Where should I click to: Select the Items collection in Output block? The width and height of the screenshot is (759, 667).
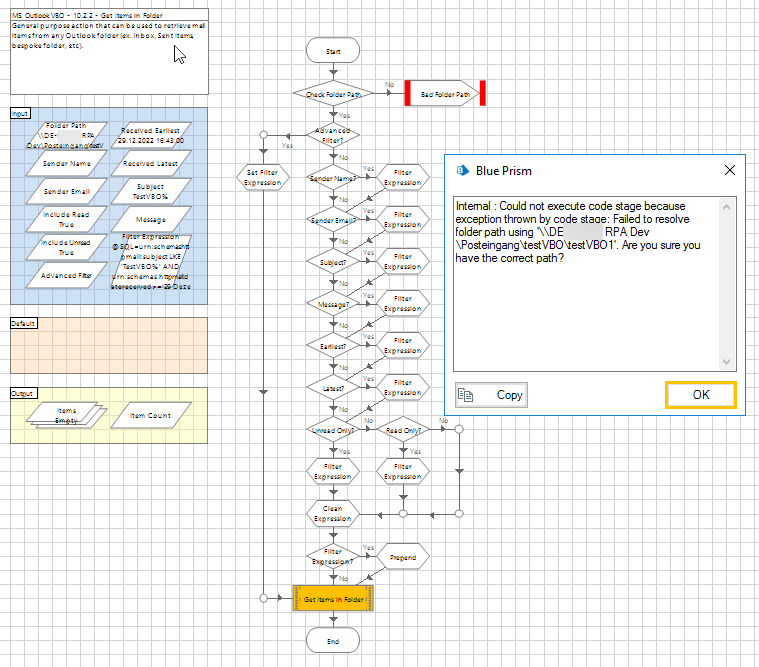[66, 415]
